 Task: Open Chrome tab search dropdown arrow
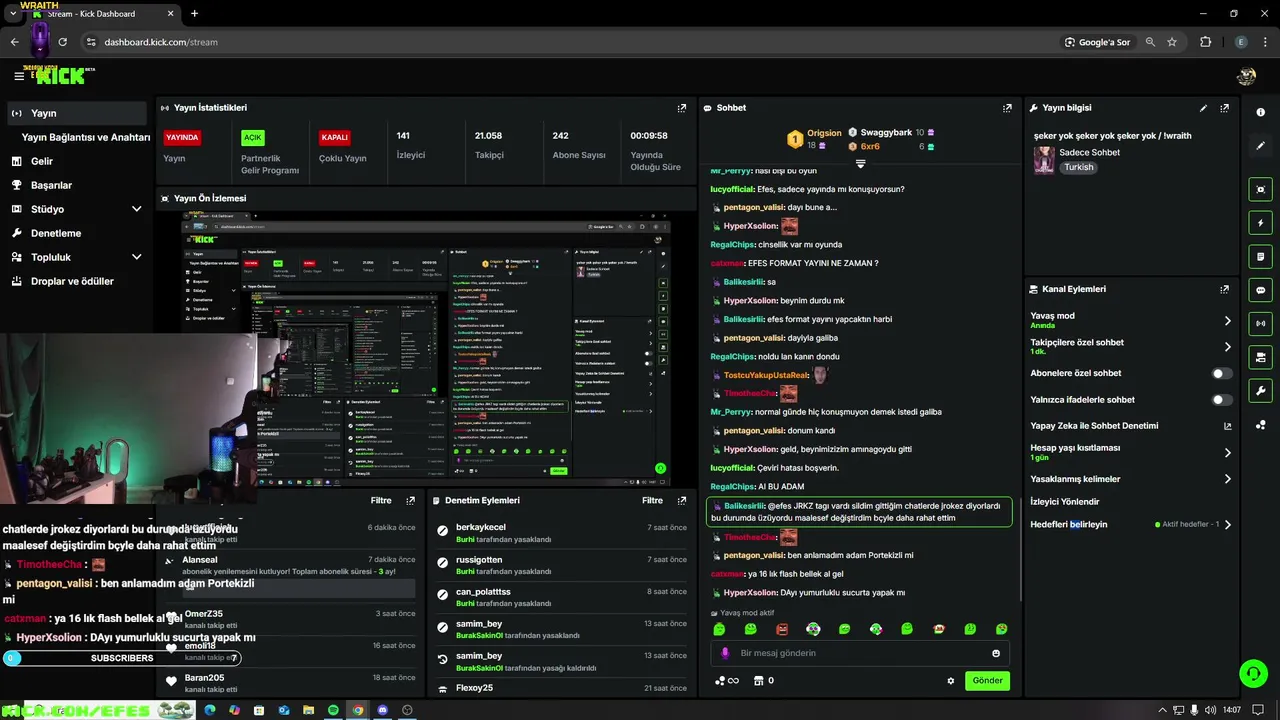(13, 13)
